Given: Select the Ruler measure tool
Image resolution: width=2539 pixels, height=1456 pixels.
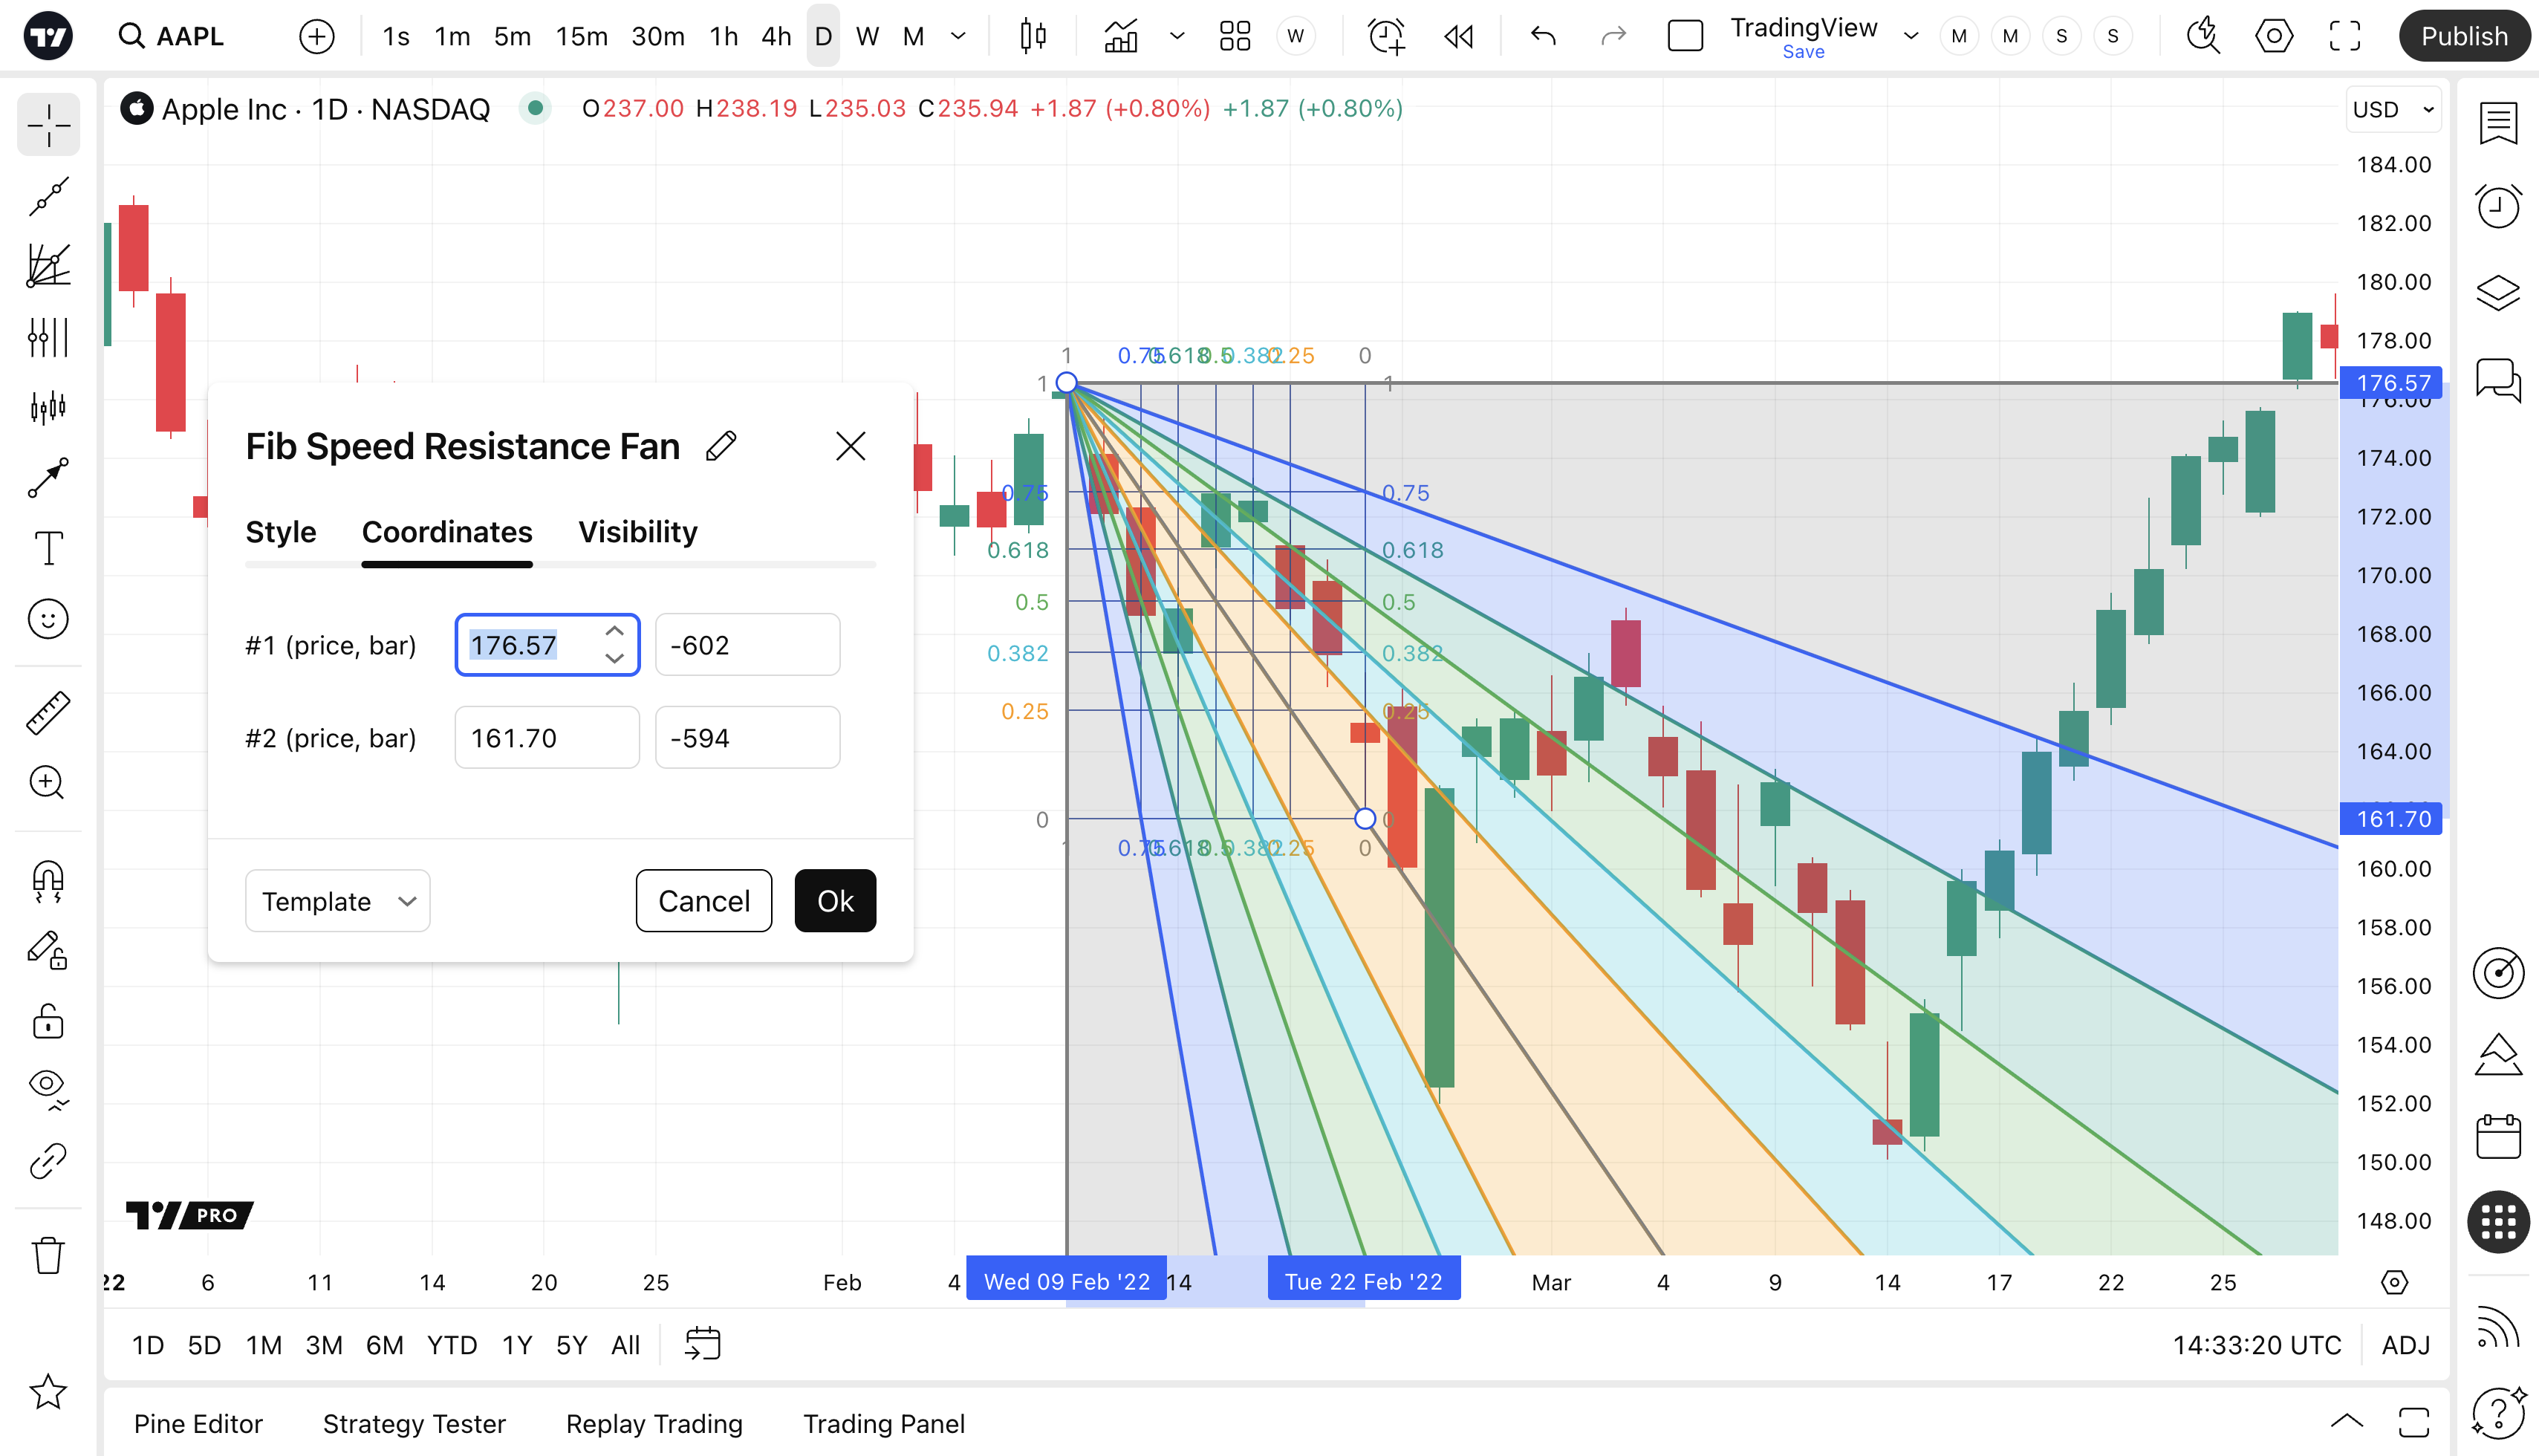Looking at the screenshot, I should point(48,713).
